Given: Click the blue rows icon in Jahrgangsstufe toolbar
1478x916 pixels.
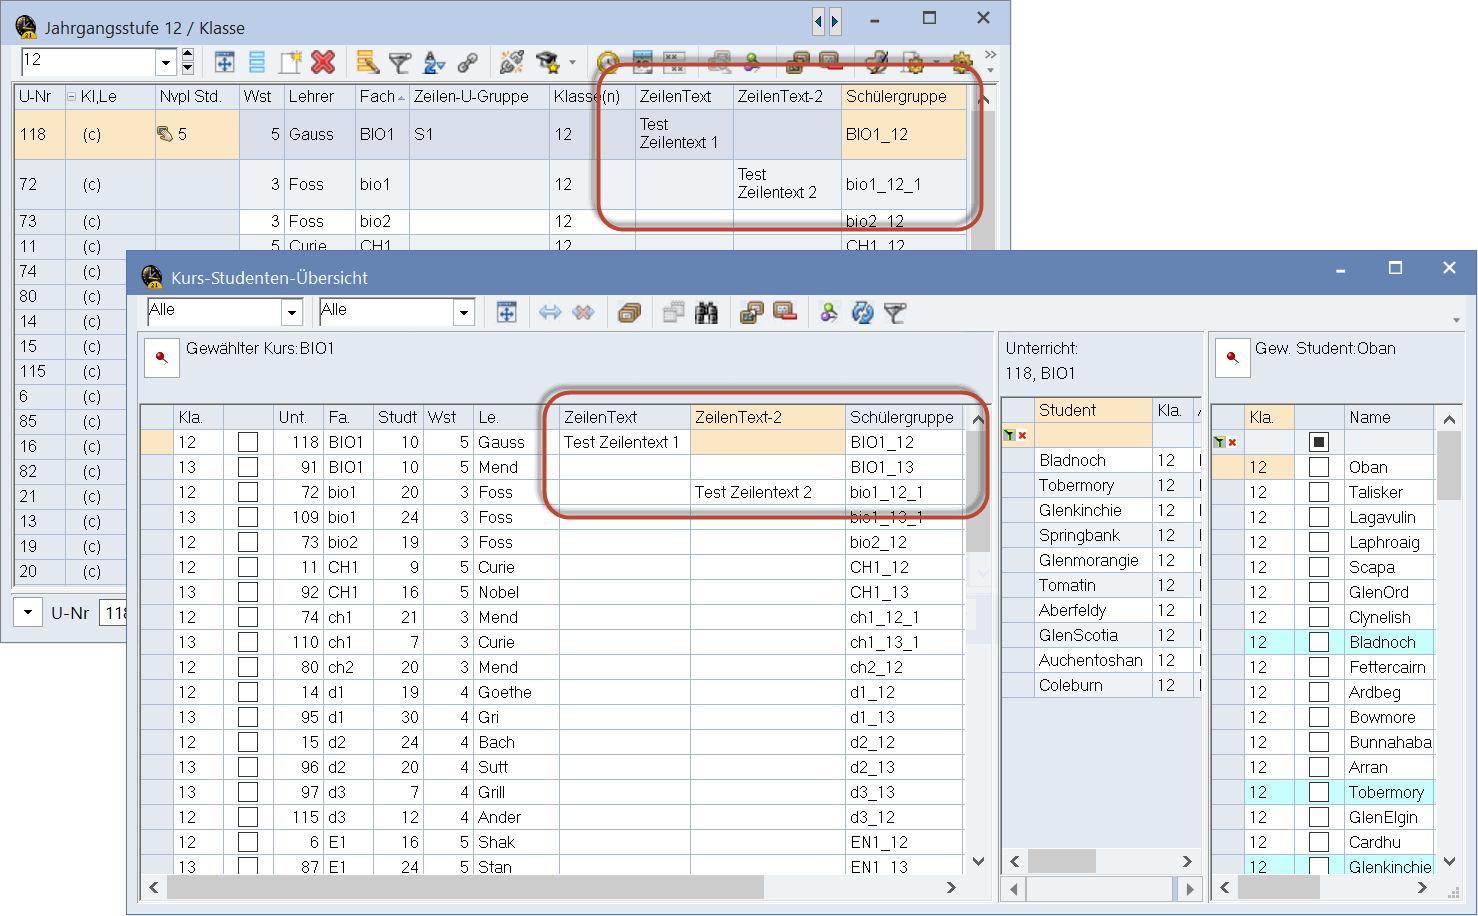Looking at the screenshot, I should 257,62.
